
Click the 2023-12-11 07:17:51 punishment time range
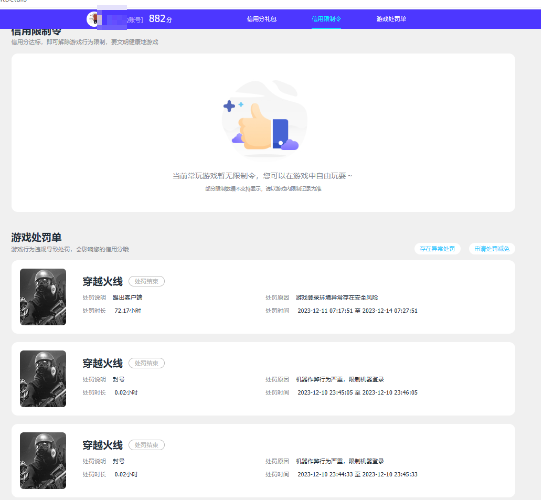click(357, 311)
